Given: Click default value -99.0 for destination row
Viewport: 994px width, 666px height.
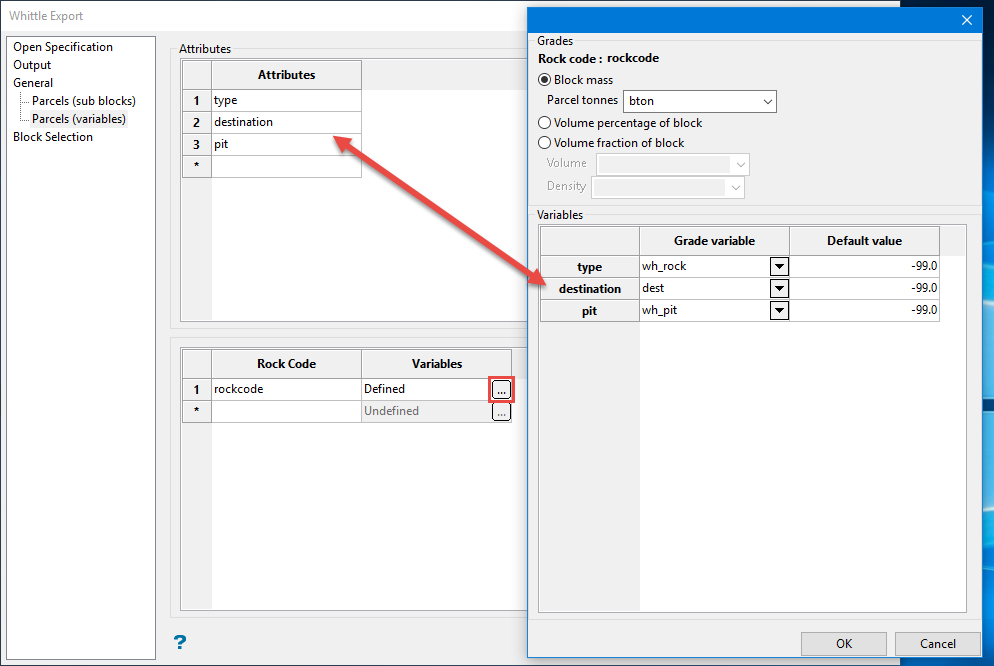Looking at the screenshot, I should click(x=864, y=289).
